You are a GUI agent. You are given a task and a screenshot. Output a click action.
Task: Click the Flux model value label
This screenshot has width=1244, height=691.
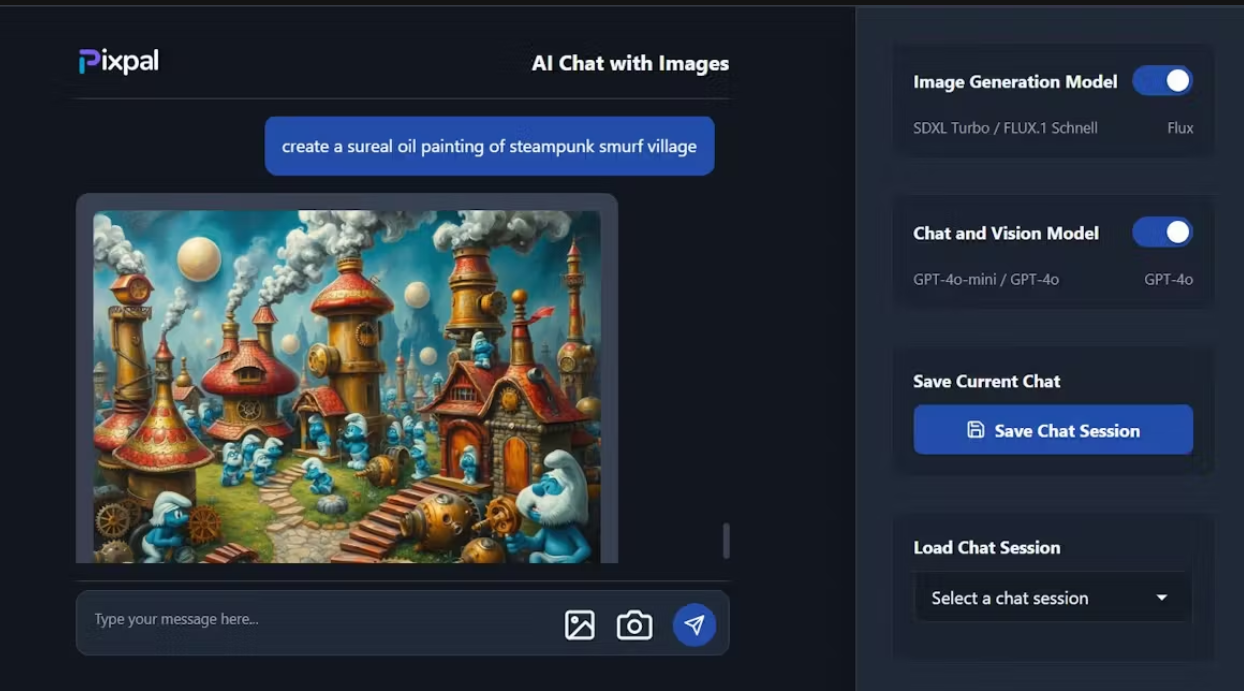[x=1180, y=128]
